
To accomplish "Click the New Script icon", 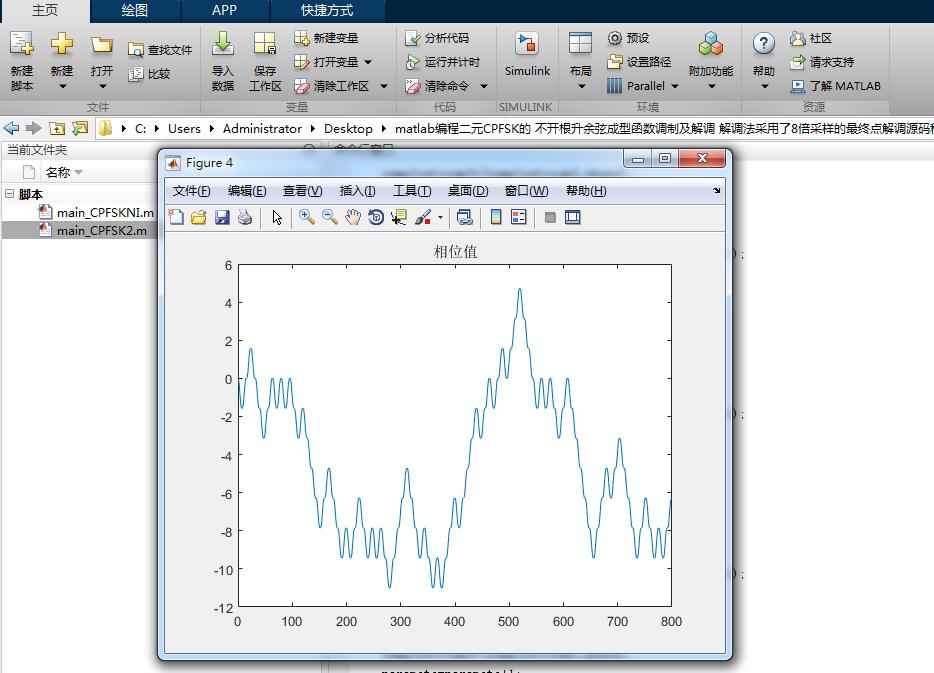I will [x=22, y=44].
